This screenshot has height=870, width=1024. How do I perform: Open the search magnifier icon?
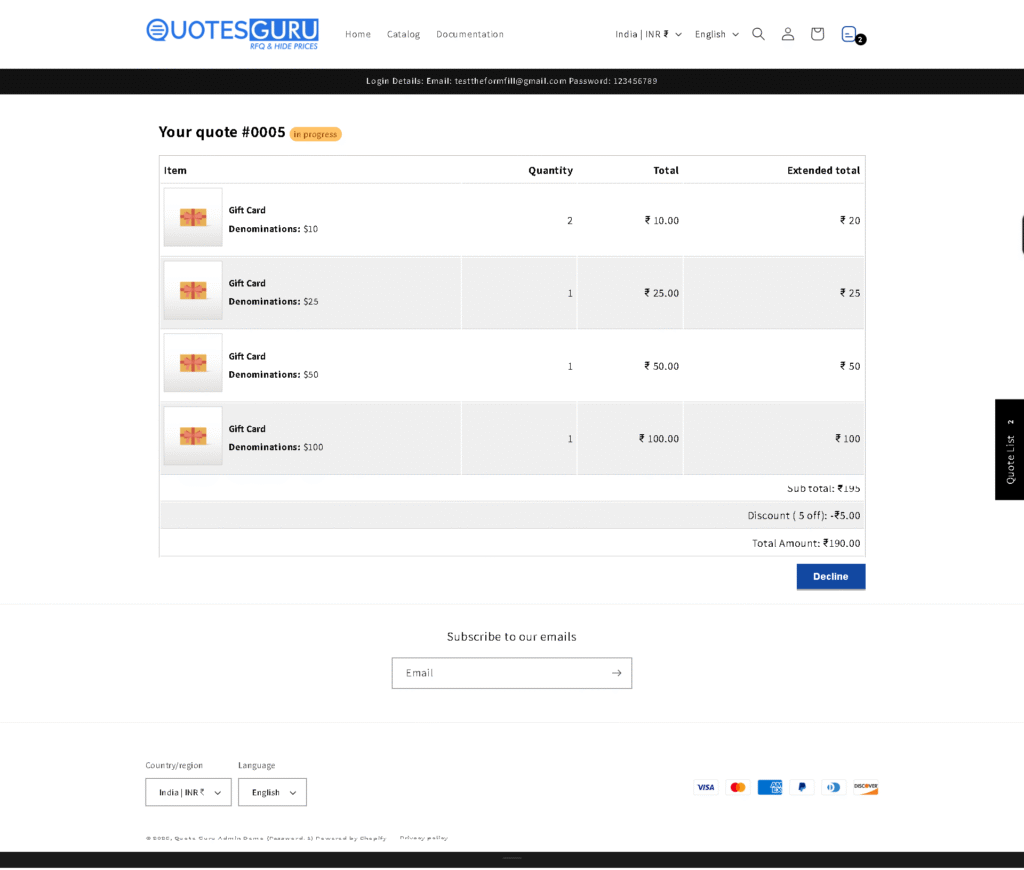pyautogui.click(x=758, y=34)
